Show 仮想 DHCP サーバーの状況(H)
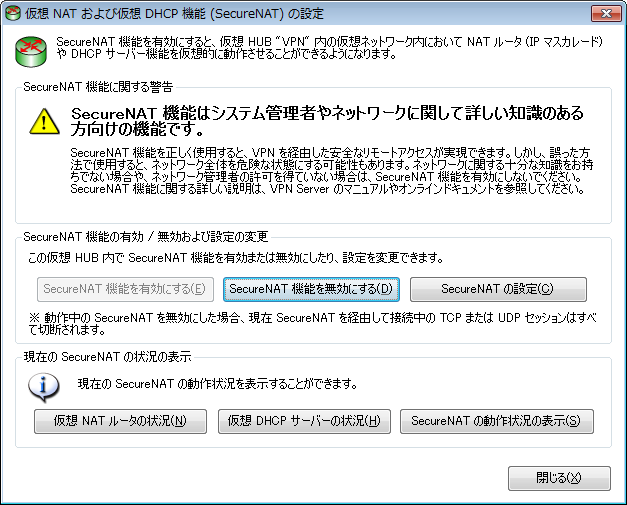 [x=304, y=421]
